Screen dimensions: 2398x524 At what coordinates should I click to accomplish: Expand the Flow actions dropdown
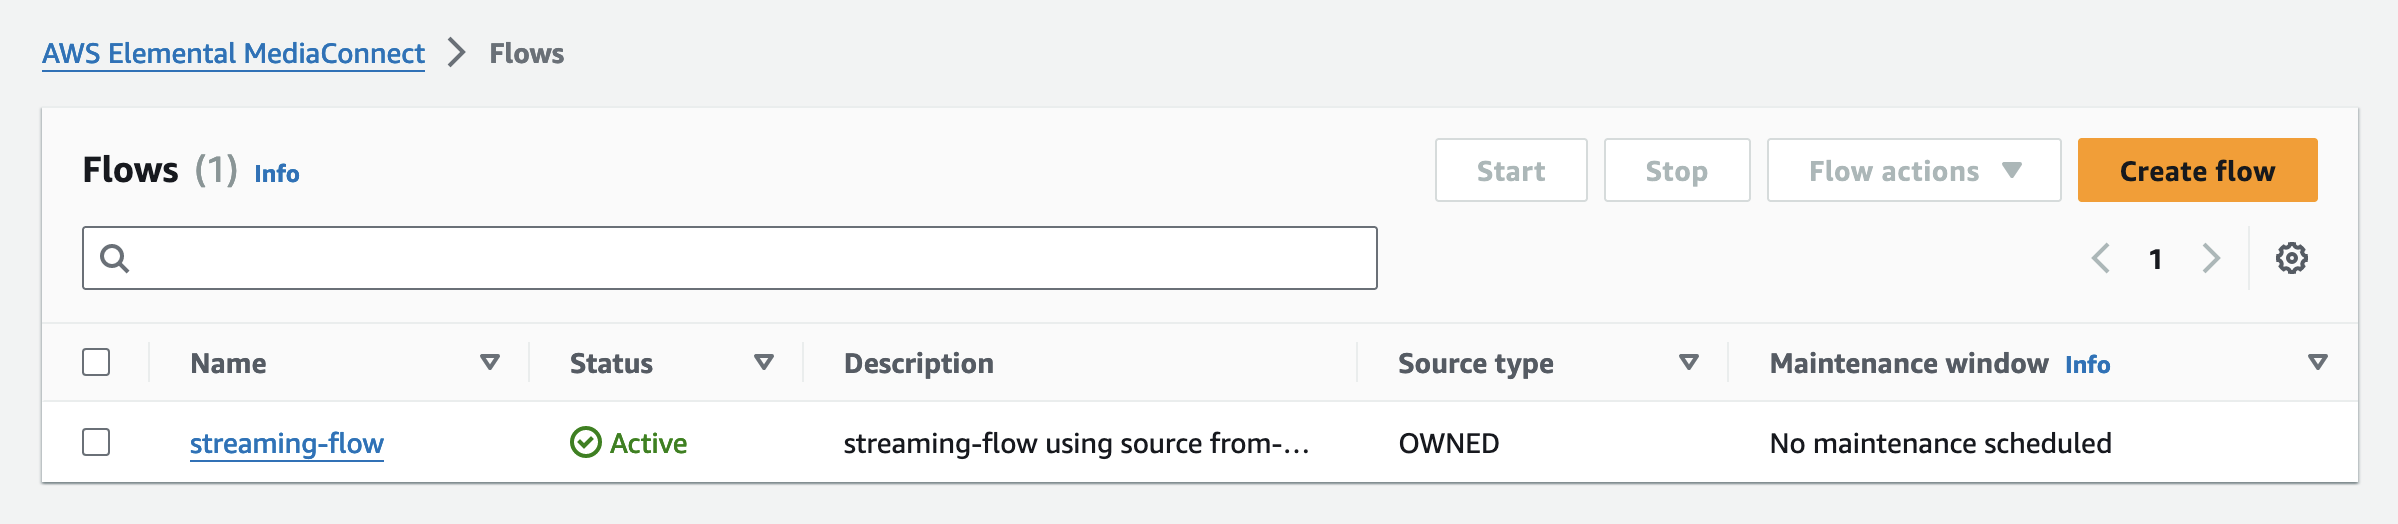tap(1913, 171)
